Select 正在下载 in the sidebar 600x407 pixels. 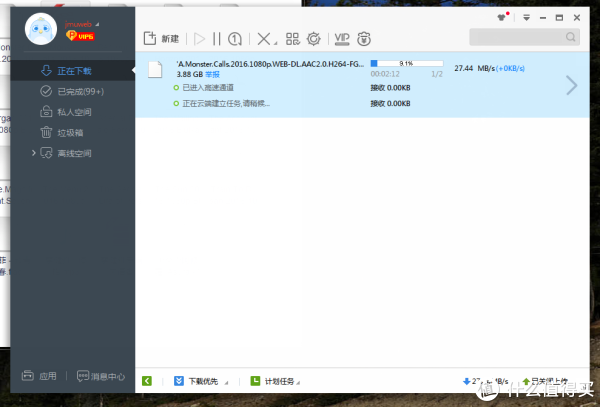click(x=70, y=71)
